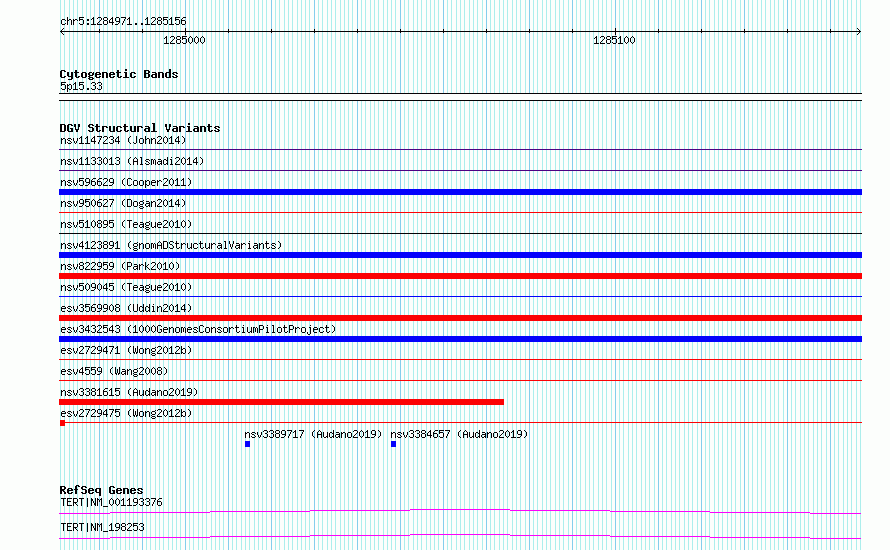Click the esv3432543 (1000GenomesConsortiumPilotProject) label
Image resolution: width=890 pixels, height=550 pixels.
coord(198,329)
